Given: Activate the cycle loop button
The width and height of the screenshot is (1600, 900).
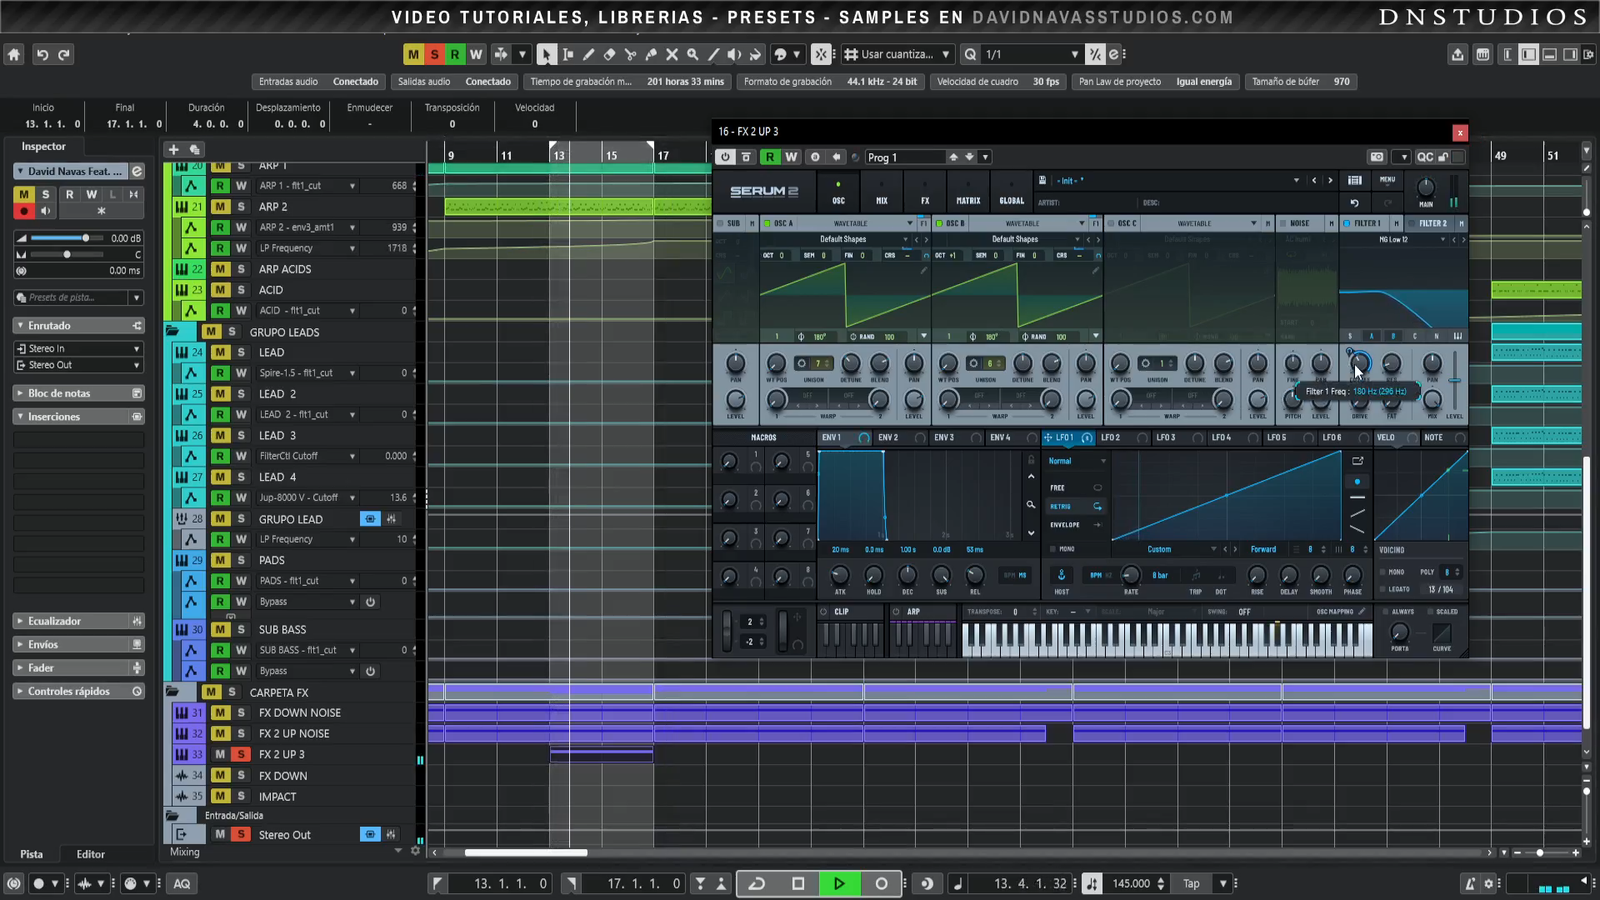Looking at the screenshot, I should tap(757, 883).
